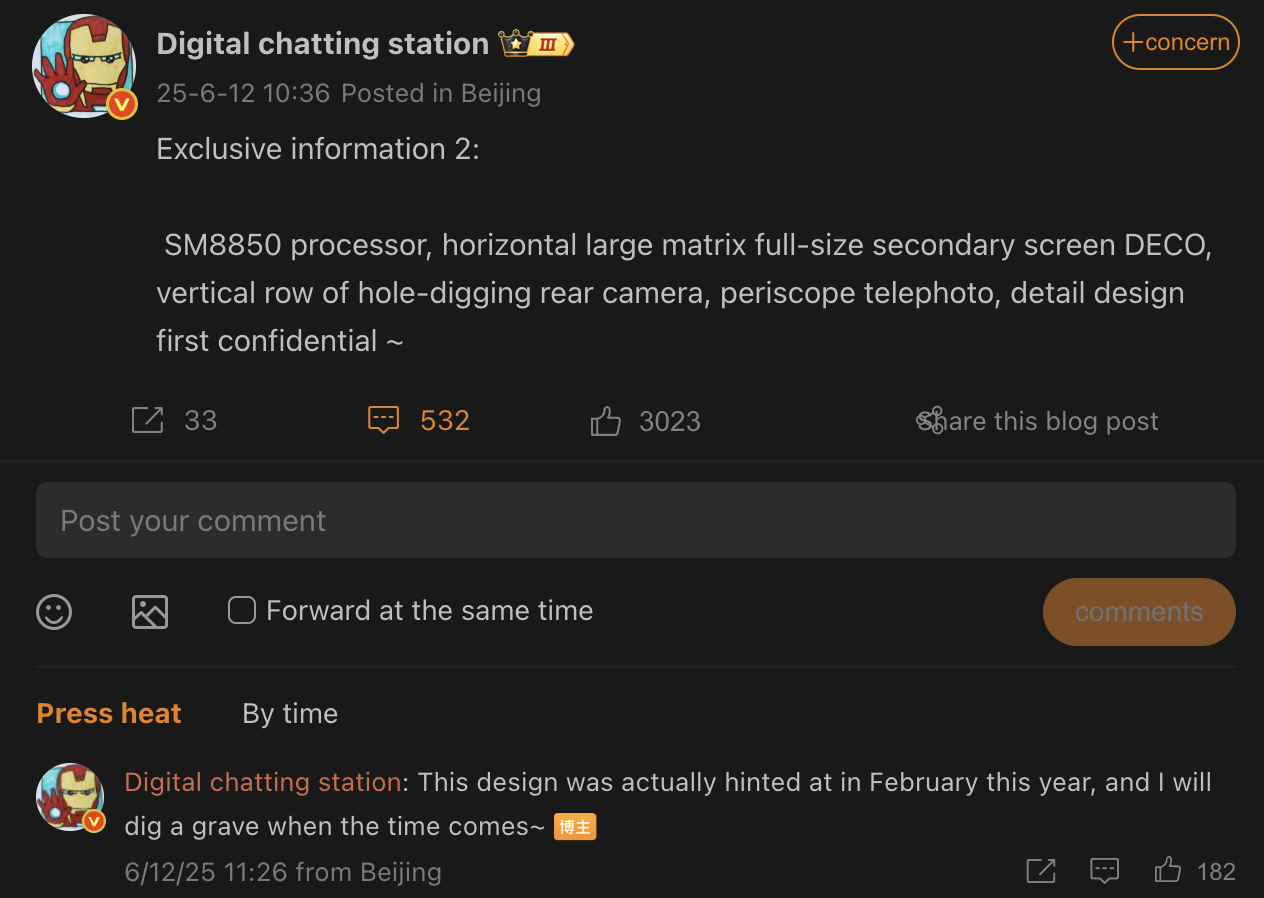This screenshot has height=898, width=1264.
Task: Click the +concern follow button
Action: (1176, 42)
